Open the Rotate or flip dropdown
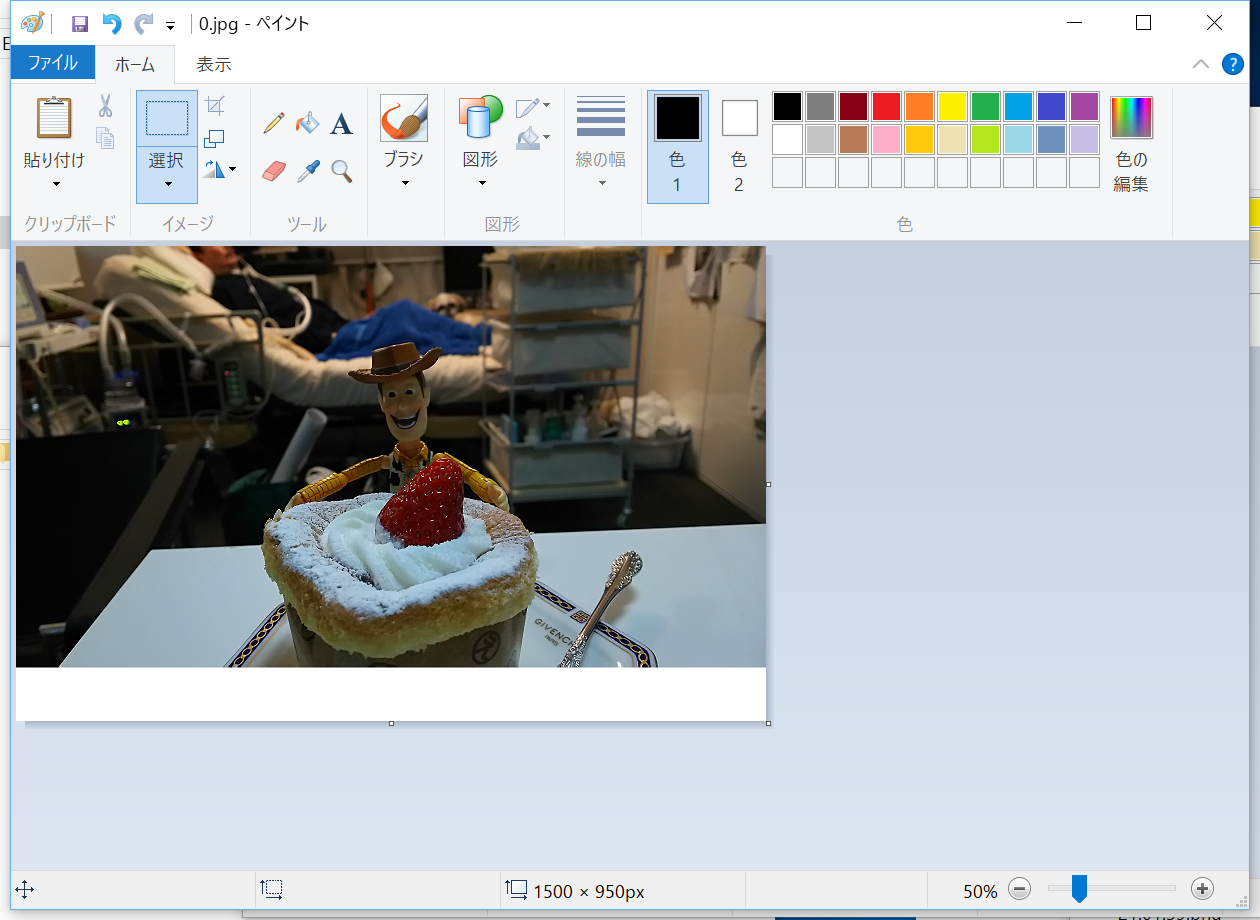 click(x=220, y=169)
